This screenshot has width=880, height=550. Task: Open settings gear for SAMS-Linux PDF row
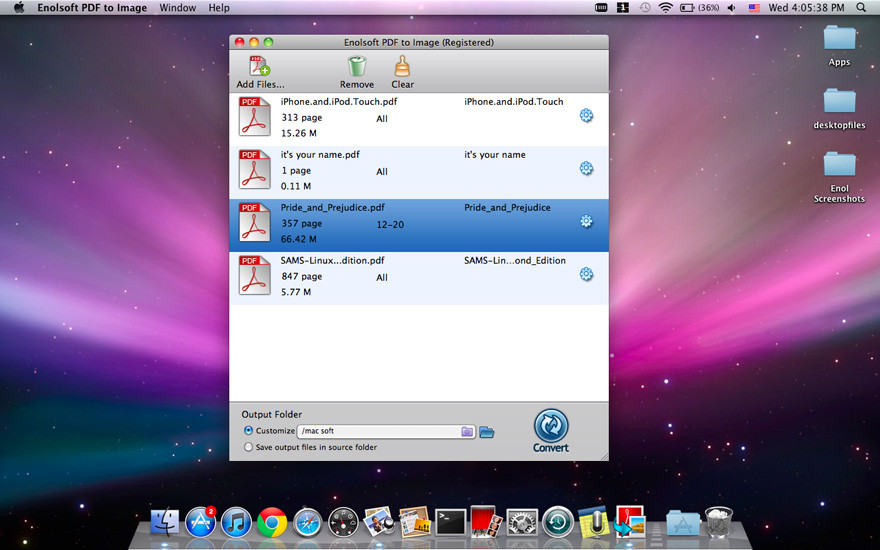pos(586,274)
